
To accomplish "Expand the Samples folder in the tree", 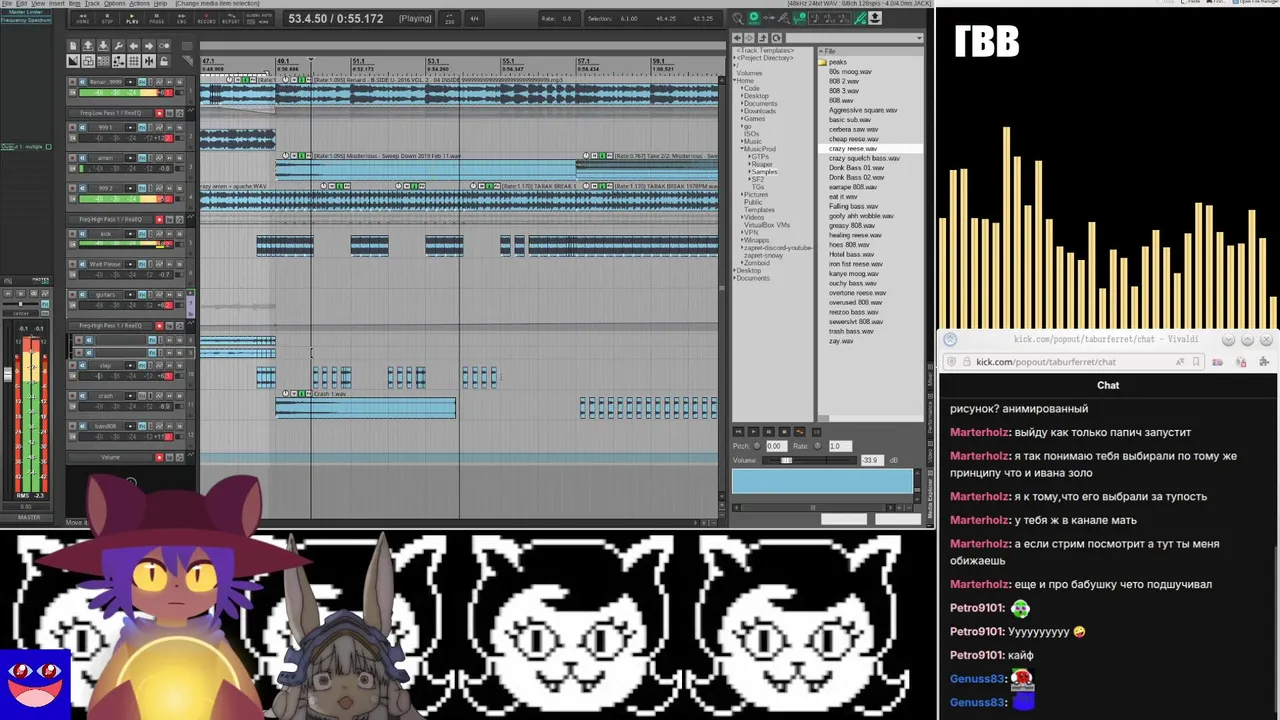I will (749, 172).
